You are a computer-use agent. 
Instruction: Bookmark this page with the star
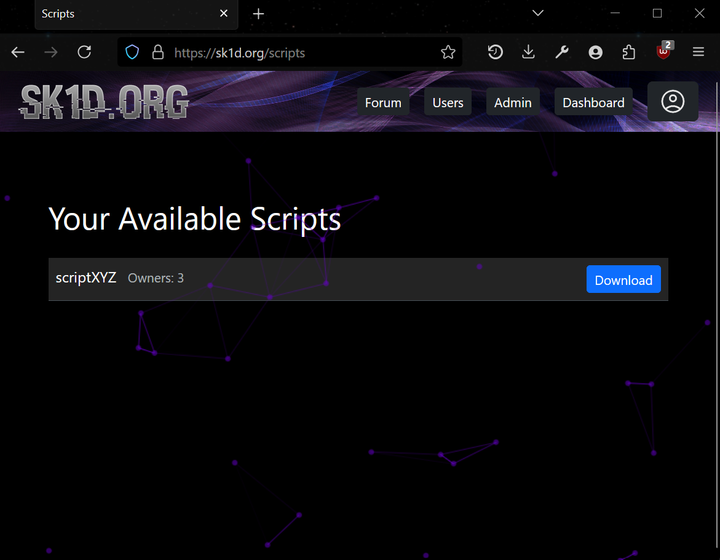pos(448,52)
